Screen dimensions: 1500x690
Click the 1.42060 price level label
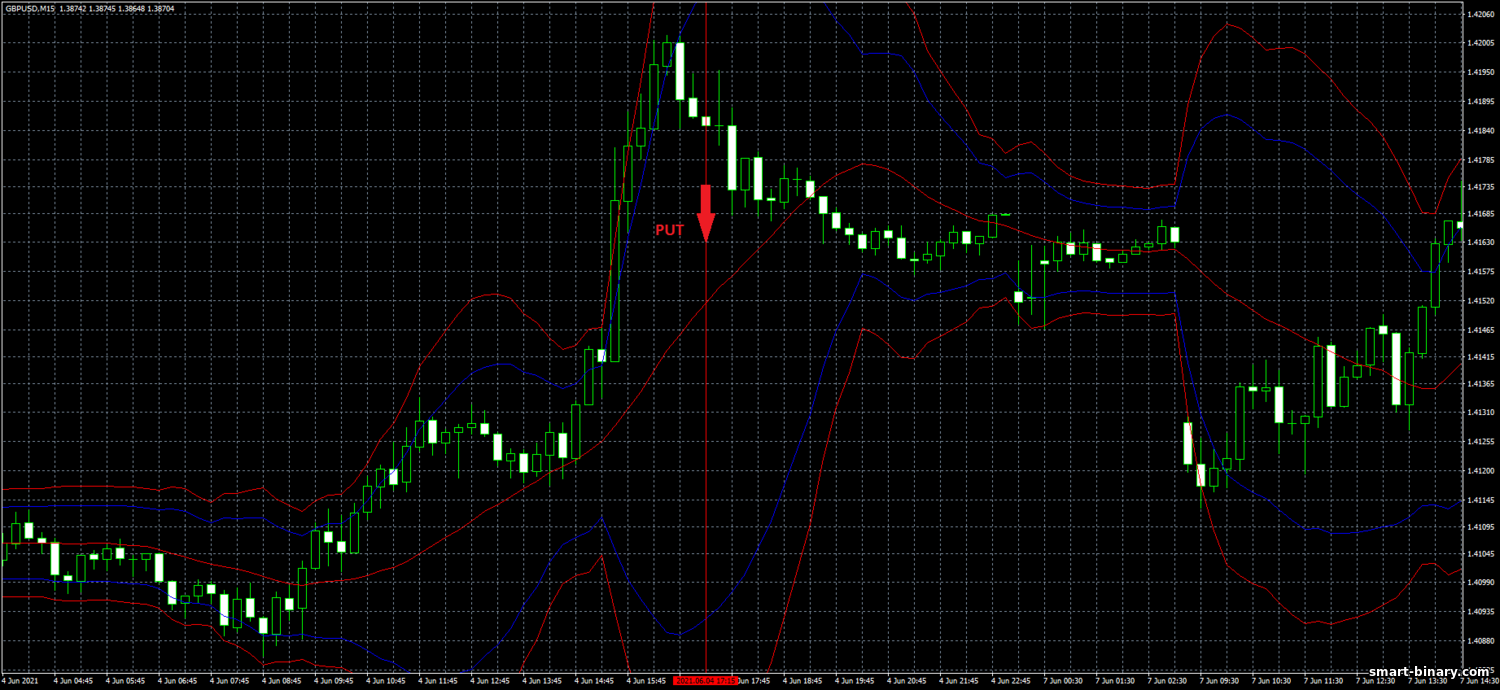tap(1479, 15)
